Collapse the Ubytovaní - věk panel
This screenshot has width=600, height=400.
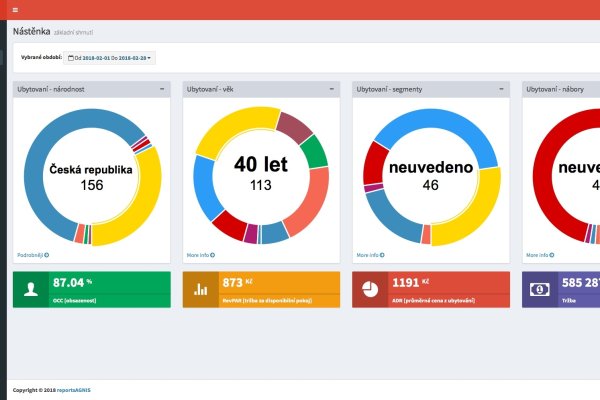point(331,89)
